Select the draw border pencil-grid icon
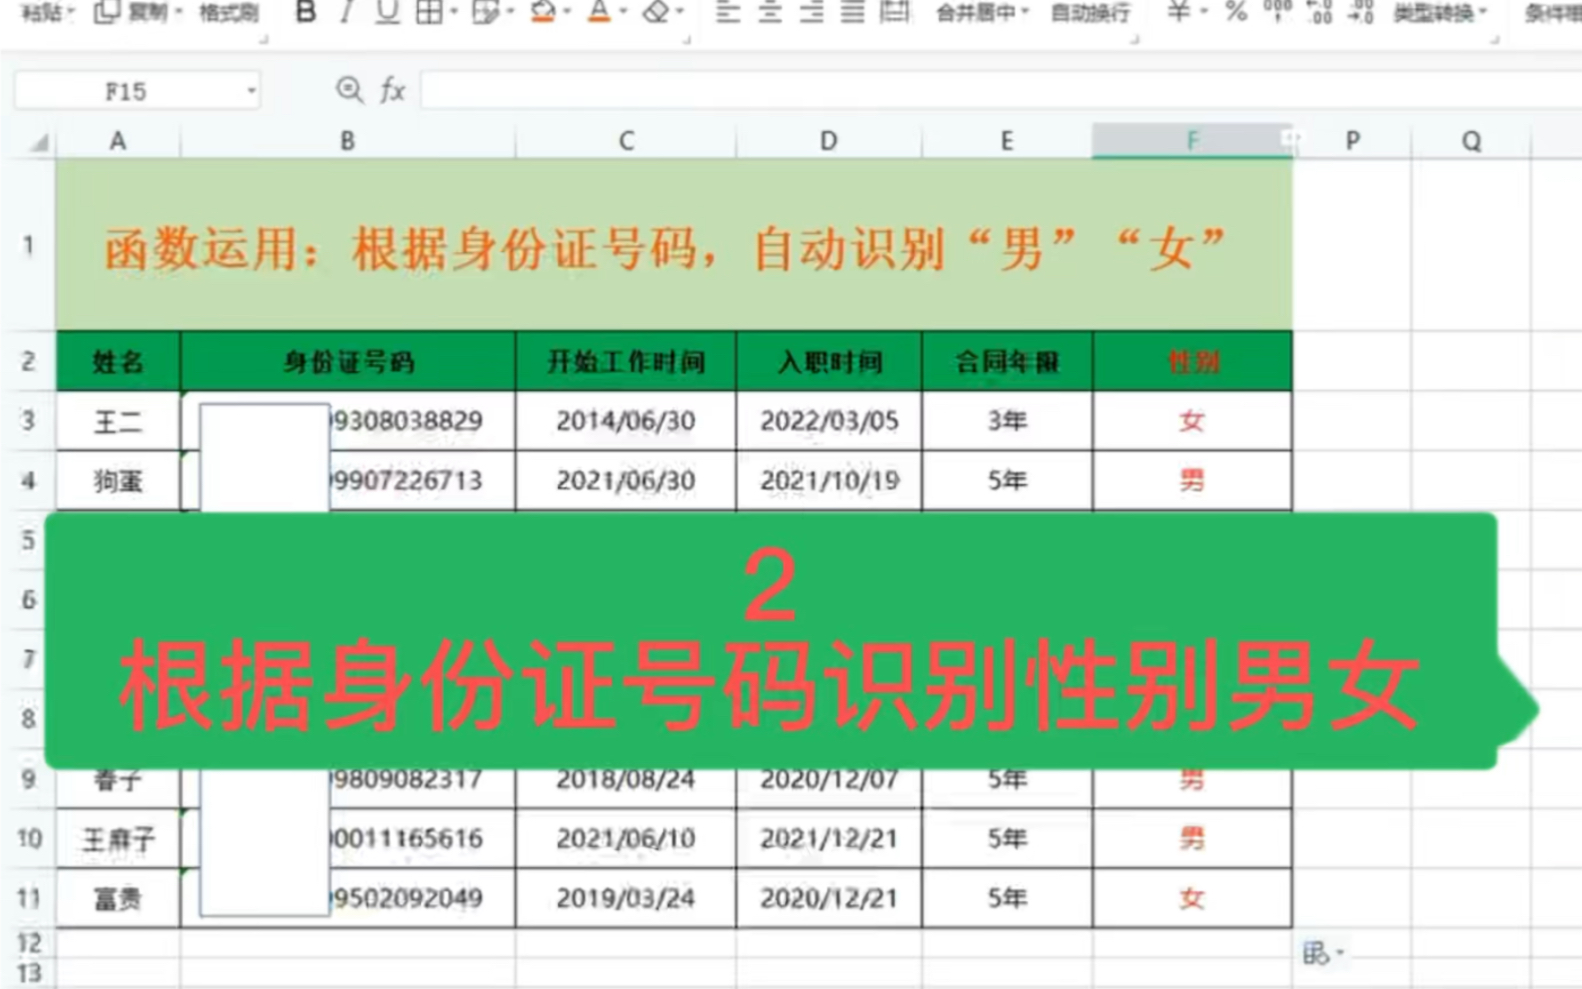This screenshot has height=989, width=1582. 485,12
